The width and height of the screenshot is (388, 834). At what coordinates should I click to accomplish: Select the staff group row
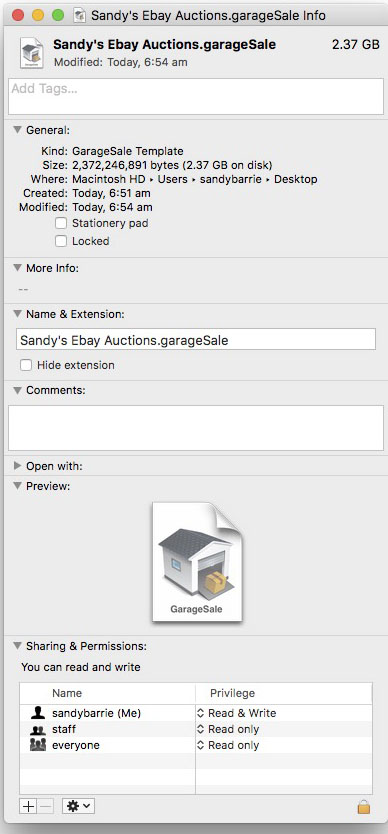point(196,729)
